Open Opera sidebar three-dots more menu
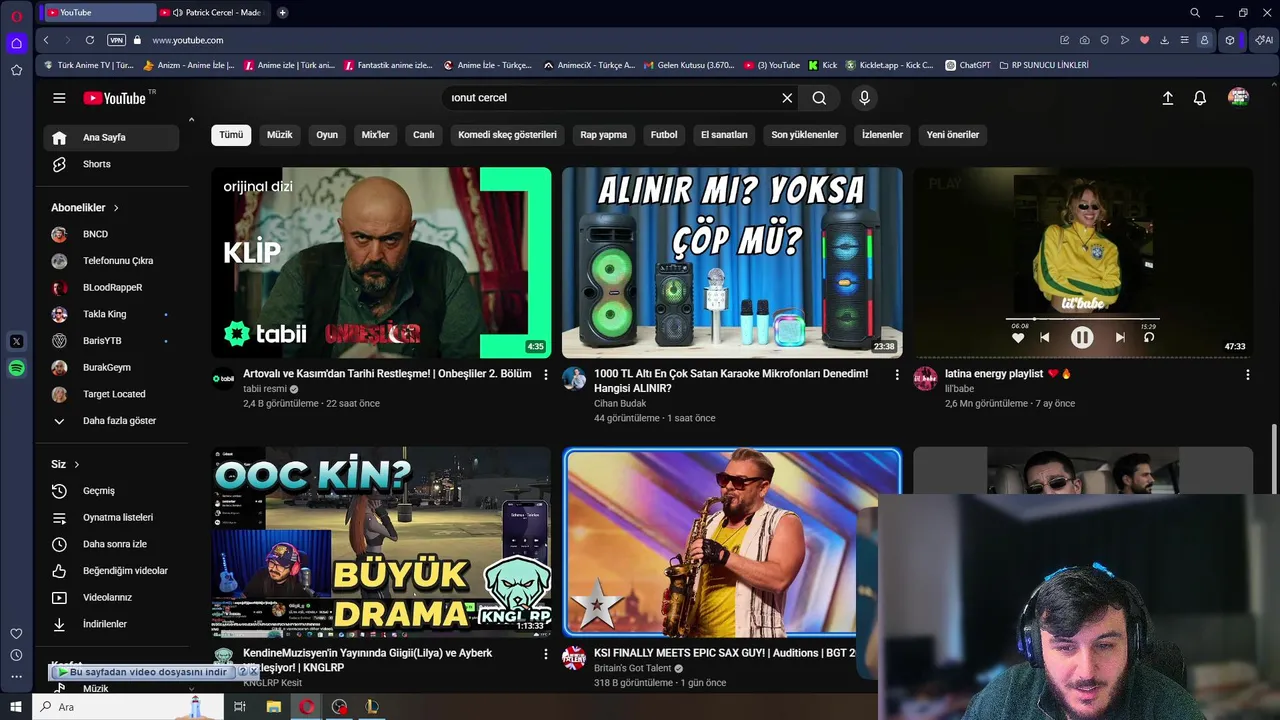 point(16,677)
